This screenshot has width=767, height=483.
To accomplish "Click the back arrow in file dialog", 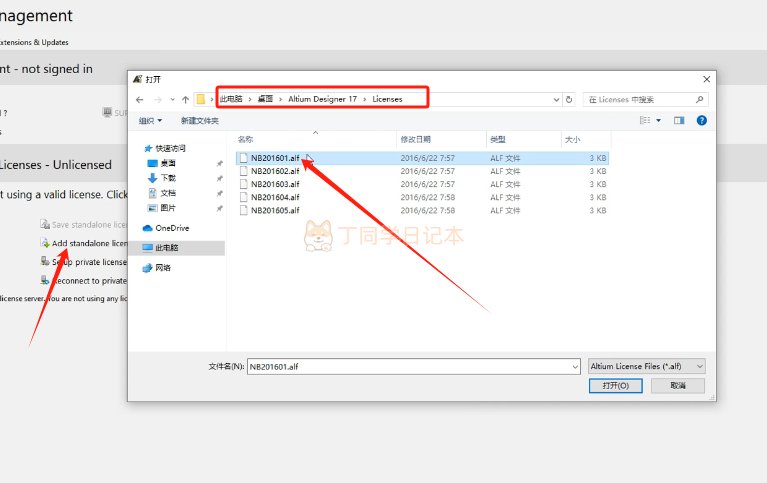I will pyautogui.click(x=140, y=99).
